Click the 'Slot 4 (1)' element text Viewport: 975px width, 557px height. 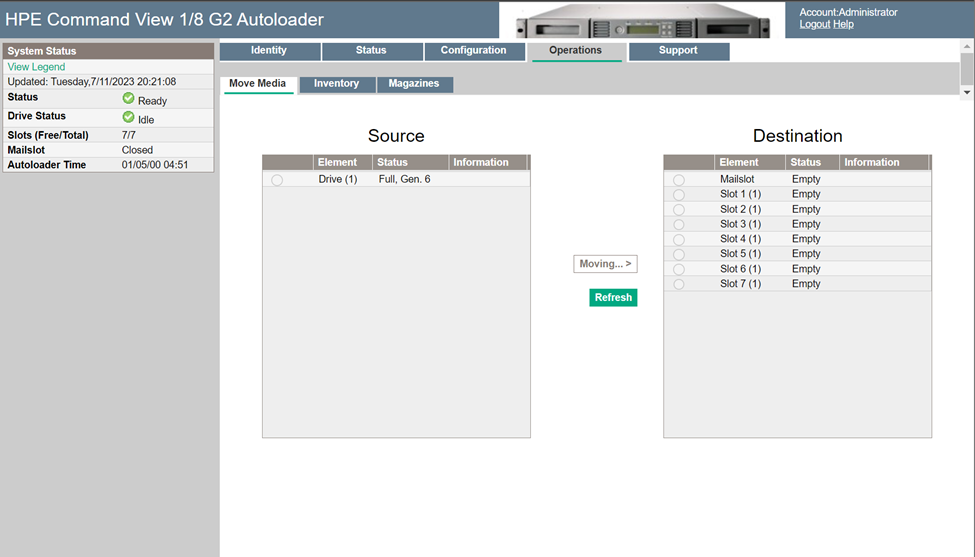(741, 239)
